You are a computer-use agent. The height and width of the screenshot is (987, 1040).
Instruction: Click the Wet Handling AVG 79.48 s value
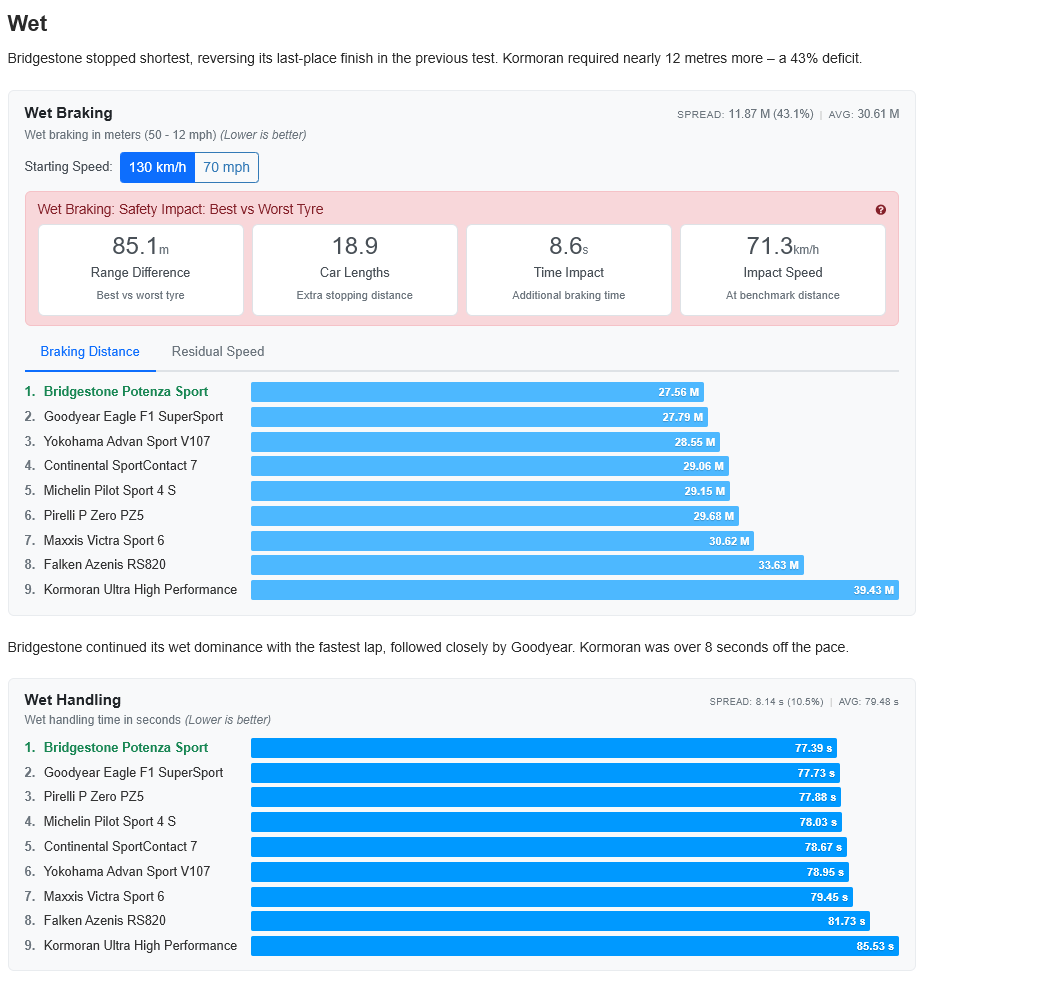point(881,702)
